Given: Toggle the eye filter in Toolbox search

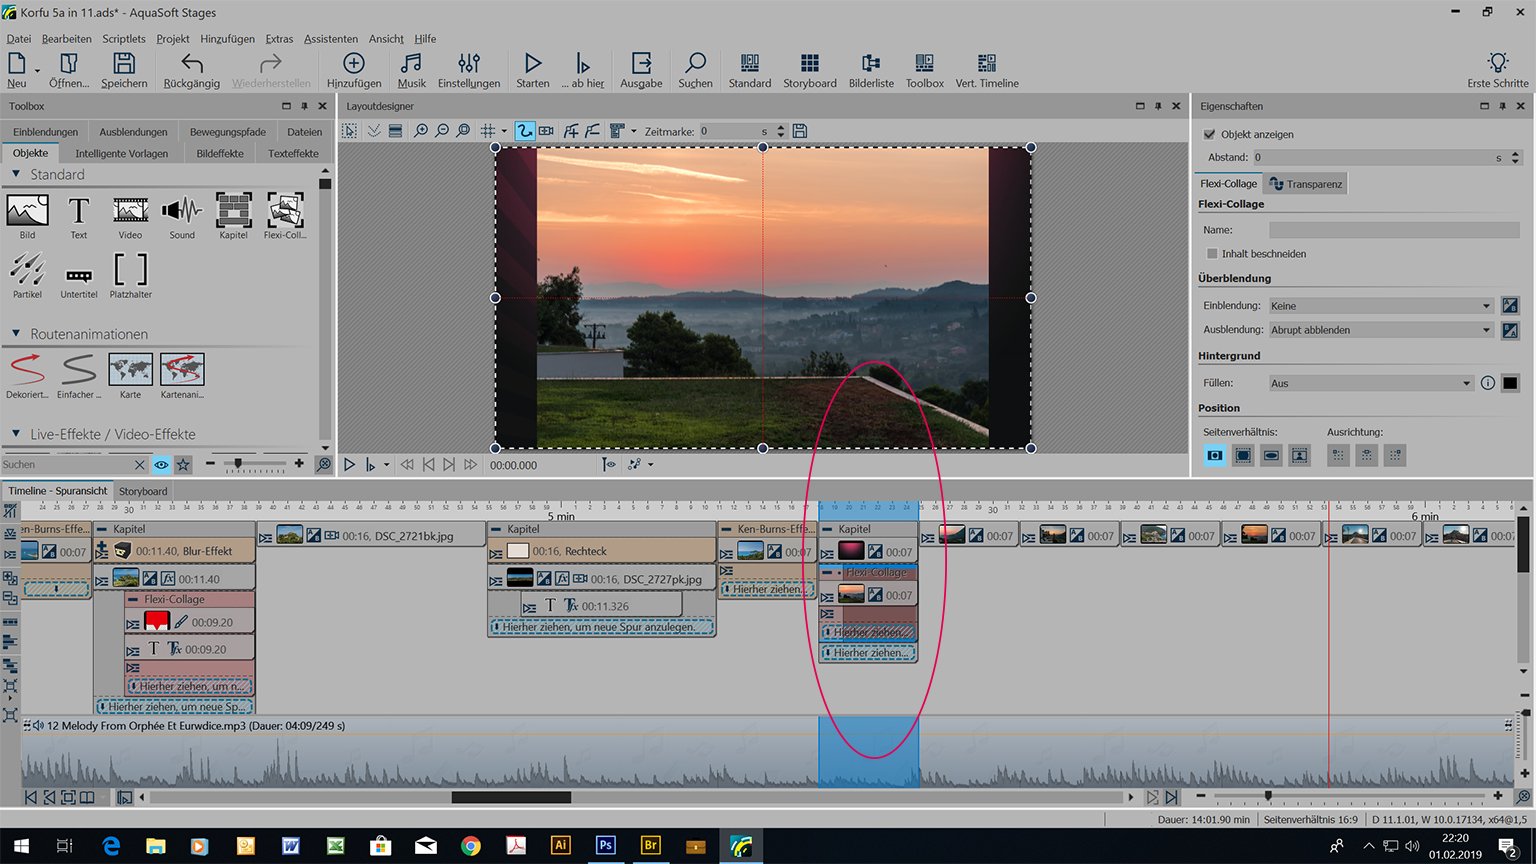Looking at the screenshot, I should 161,465.
